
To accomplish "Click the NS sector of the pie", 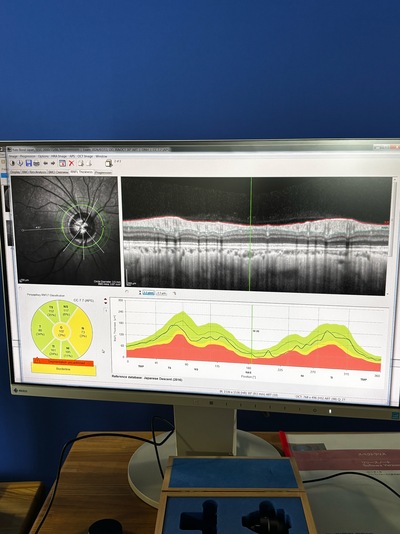I will tap(66, 310).
